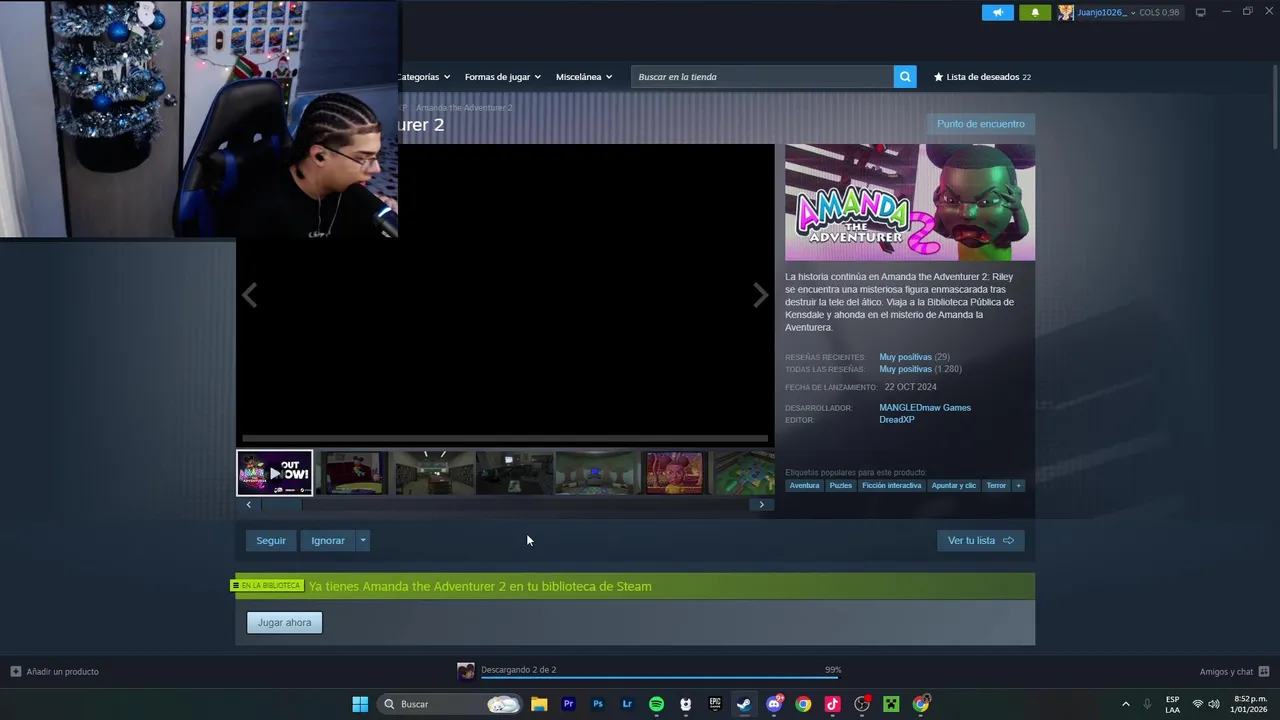Open Spotify from the taskbar
This screenshot has height=720, width=1280.
656,704
